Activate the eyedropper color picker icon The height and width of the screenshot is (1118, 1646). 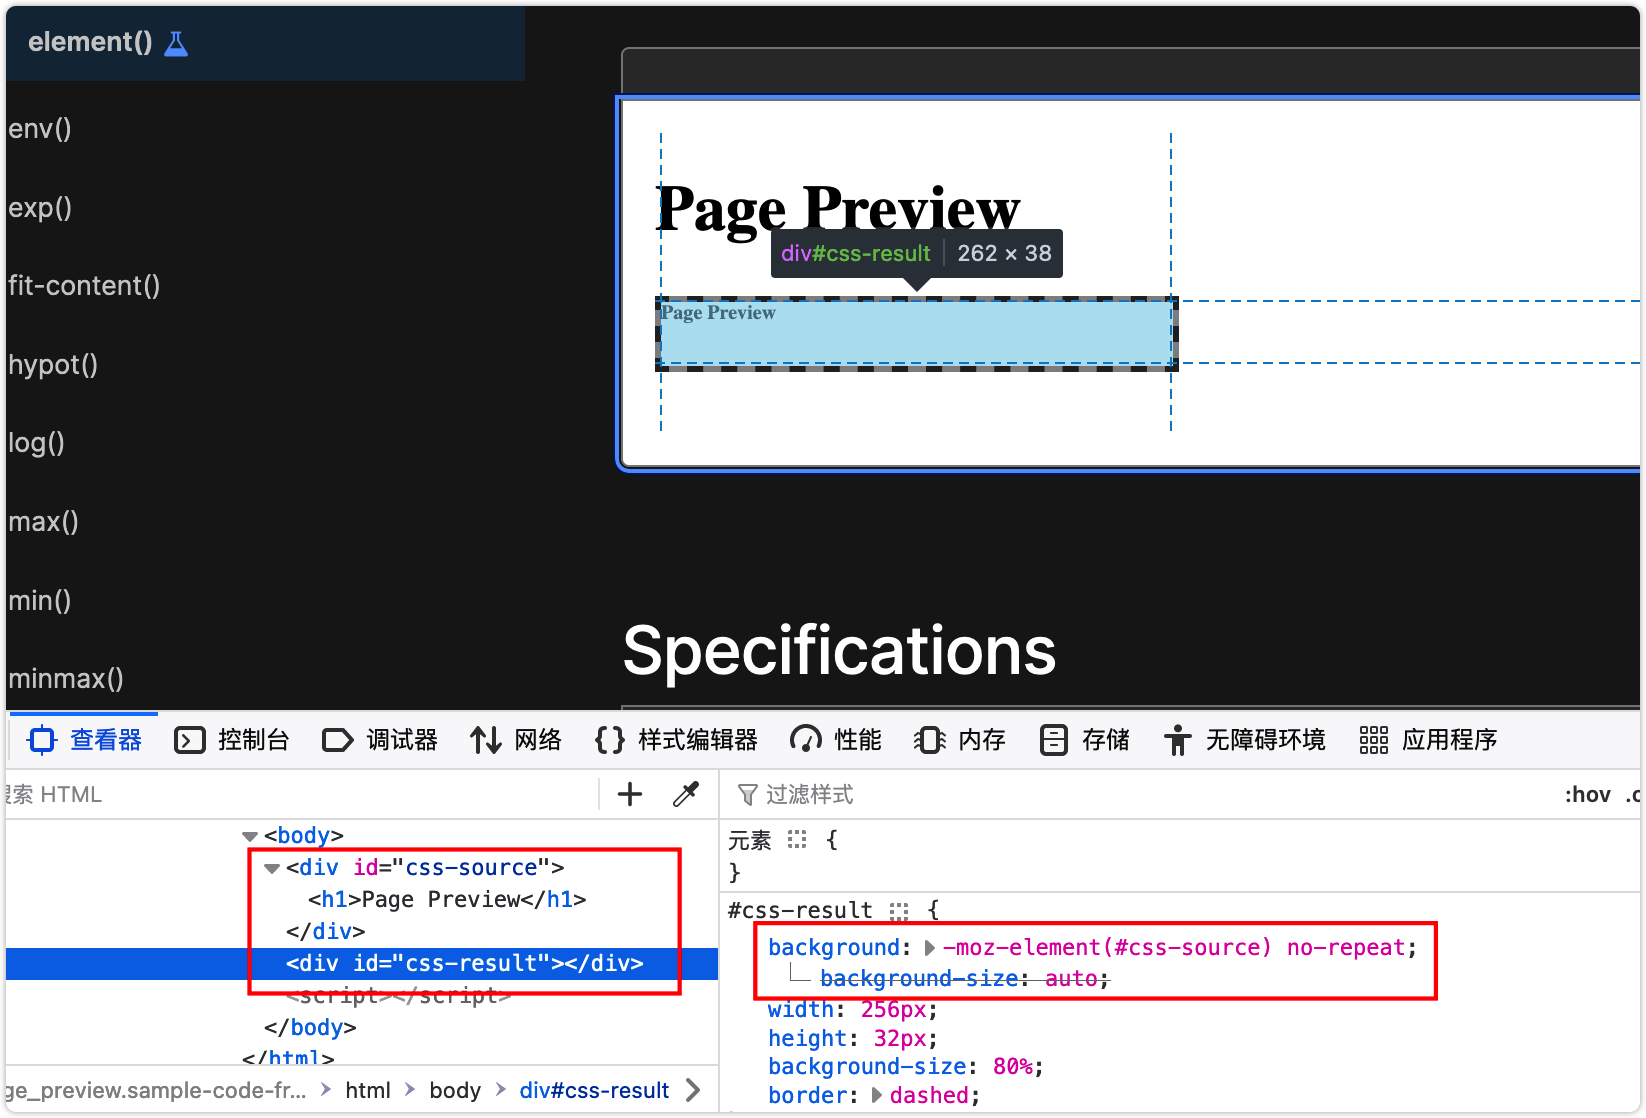point(686,795)
